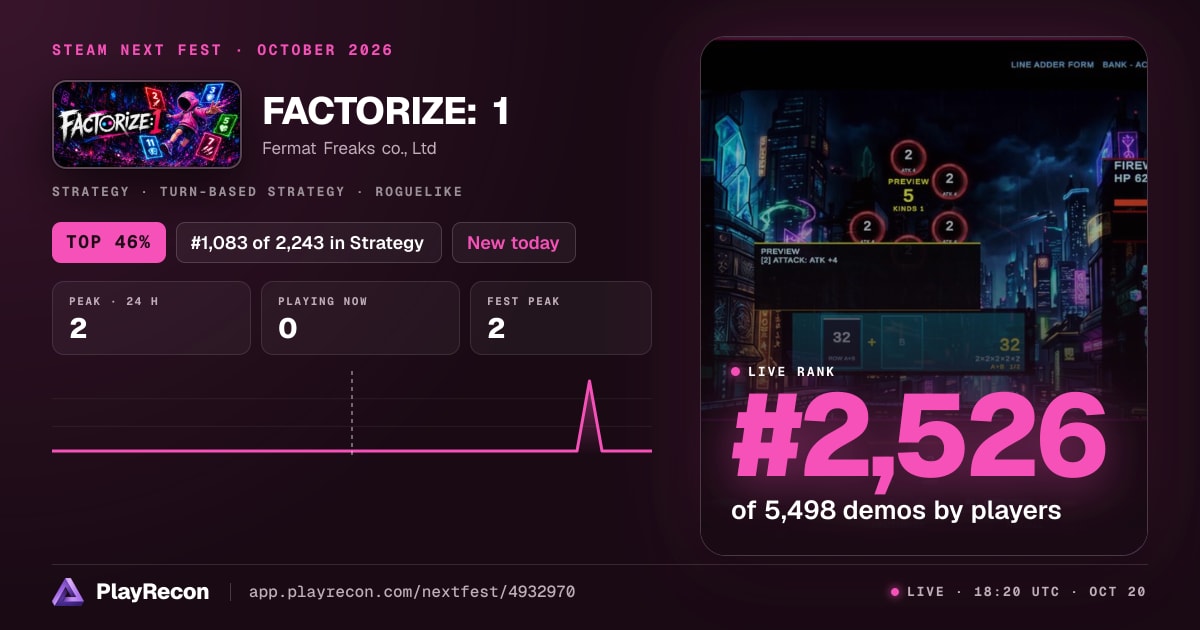Click the PREVIEW [2] ATTACK: ATK +4 panel
The image size is (1200, 630).
(x=866, y=274)
